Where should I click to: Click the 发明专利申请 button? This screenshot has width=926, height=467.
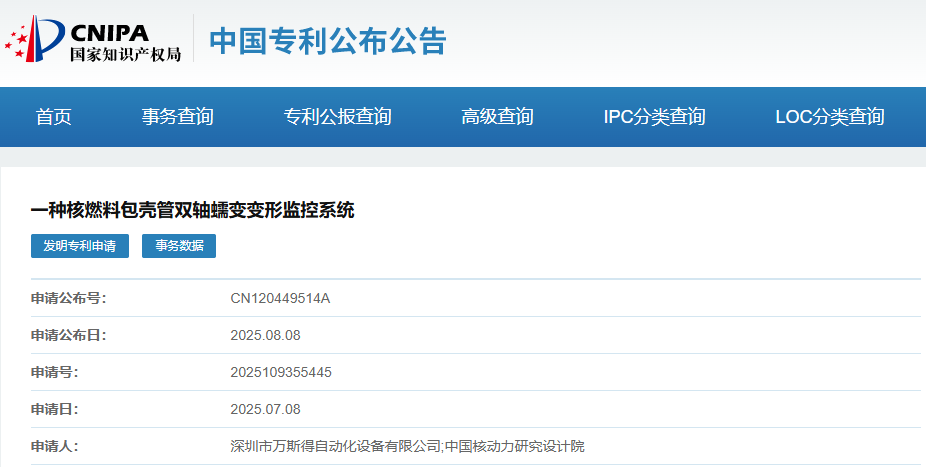click(80, 246)
